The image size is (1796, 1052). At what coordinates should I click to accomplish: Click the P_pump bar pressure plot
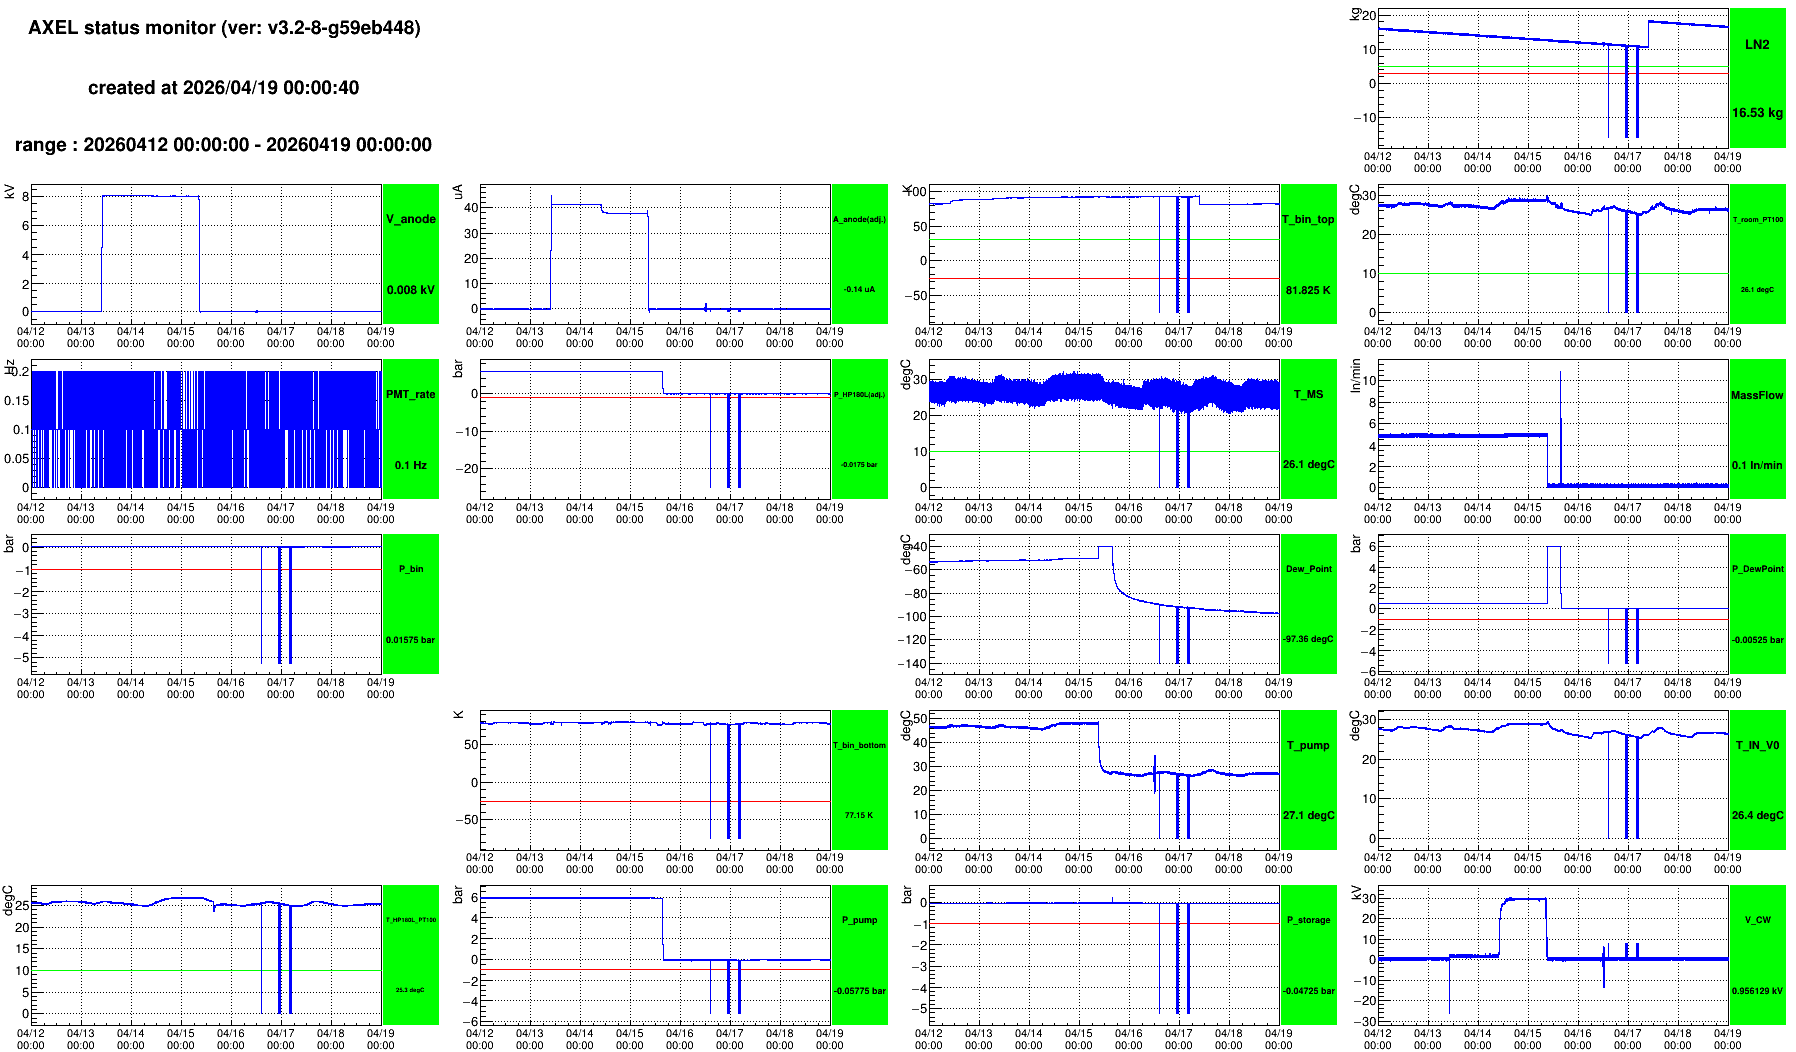(655, 955)
